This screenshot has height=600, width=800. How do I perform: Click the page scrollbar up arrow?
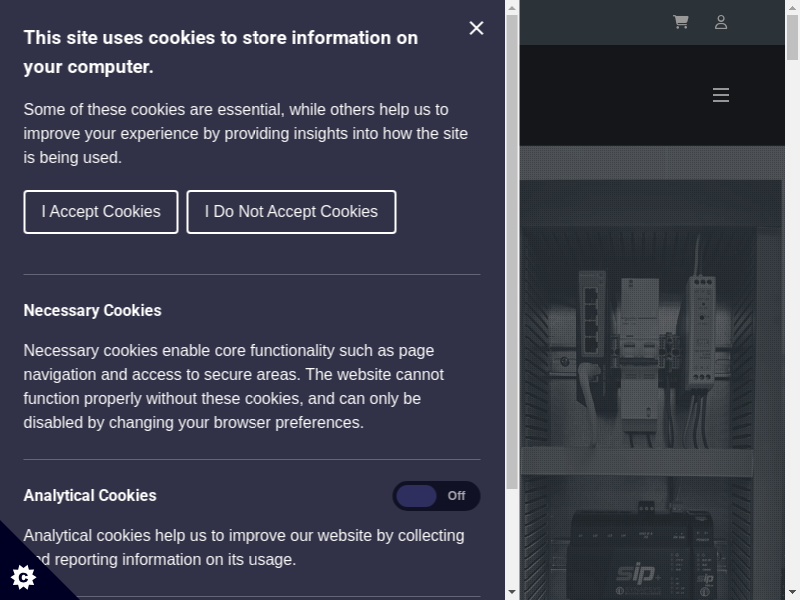click(x=792, y=8)
